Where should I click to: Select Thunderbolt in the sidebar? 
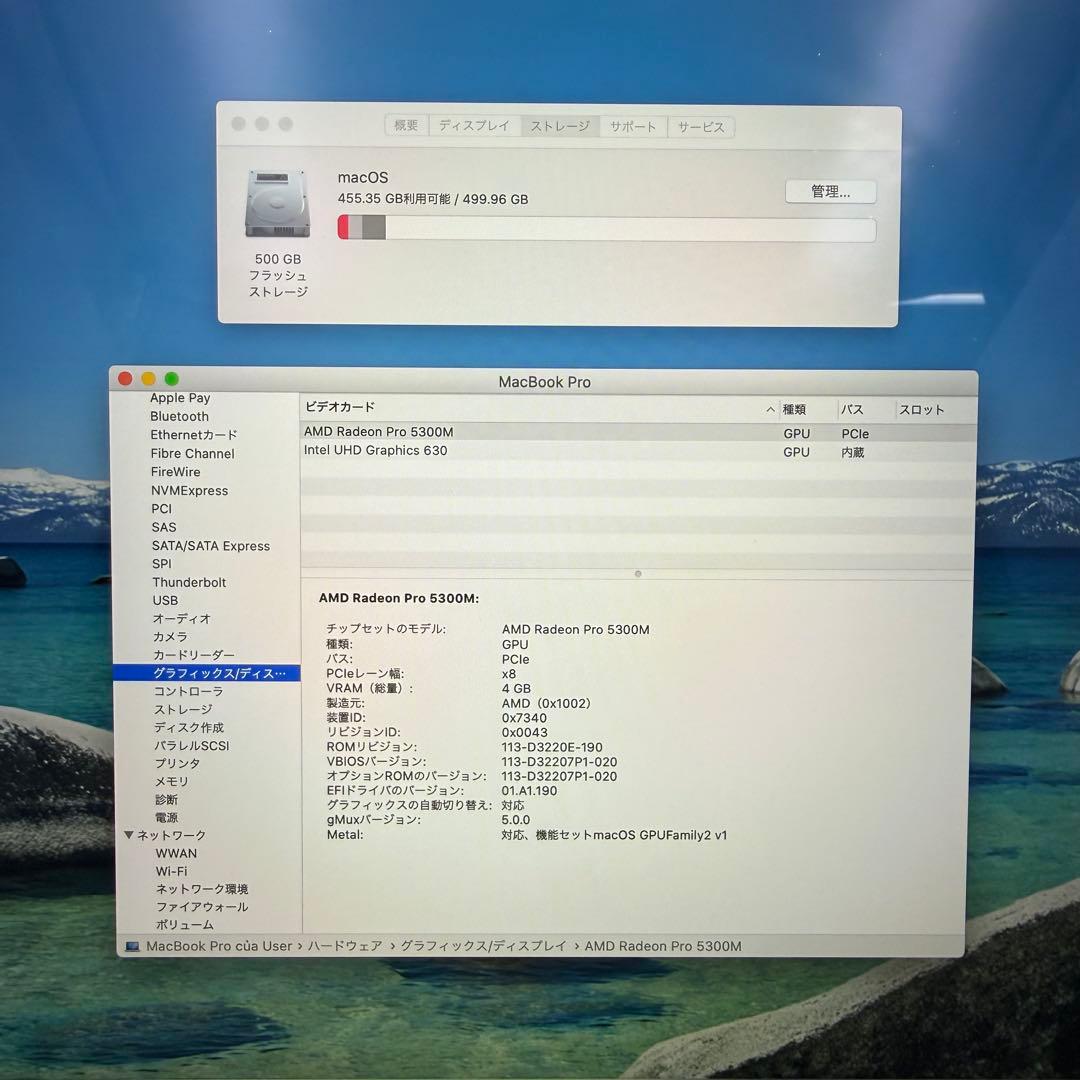click(x=188, y=582)
